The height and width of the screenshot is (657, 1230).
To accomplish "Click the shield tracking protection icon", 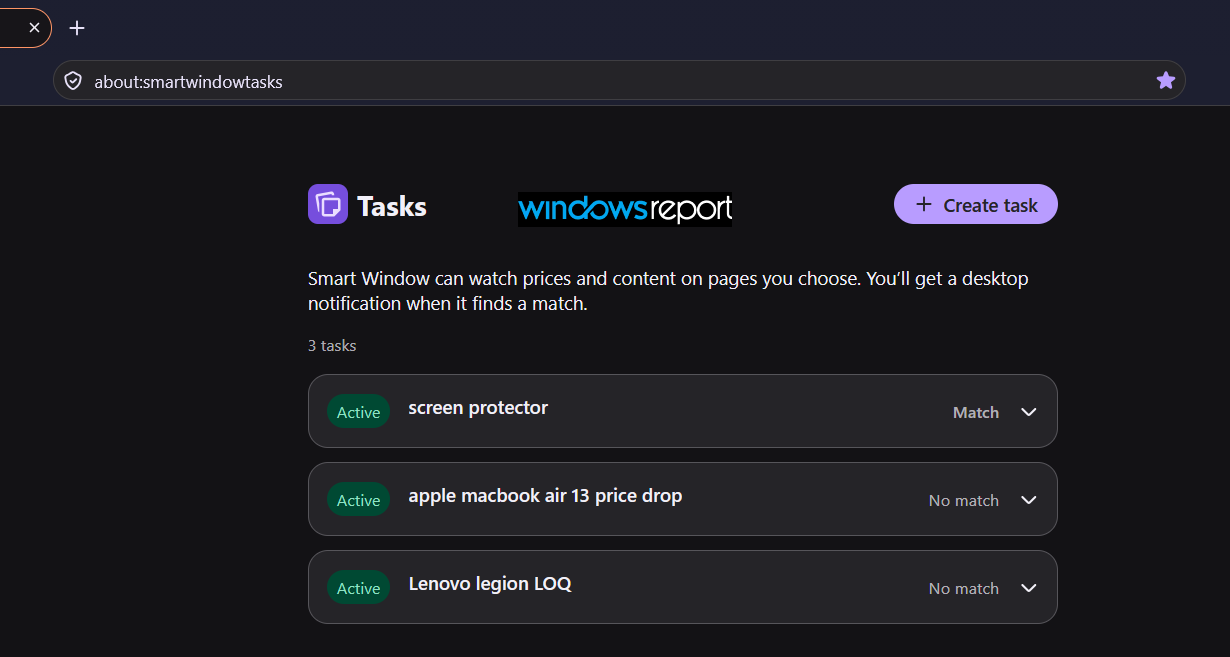I will (73, 81).
